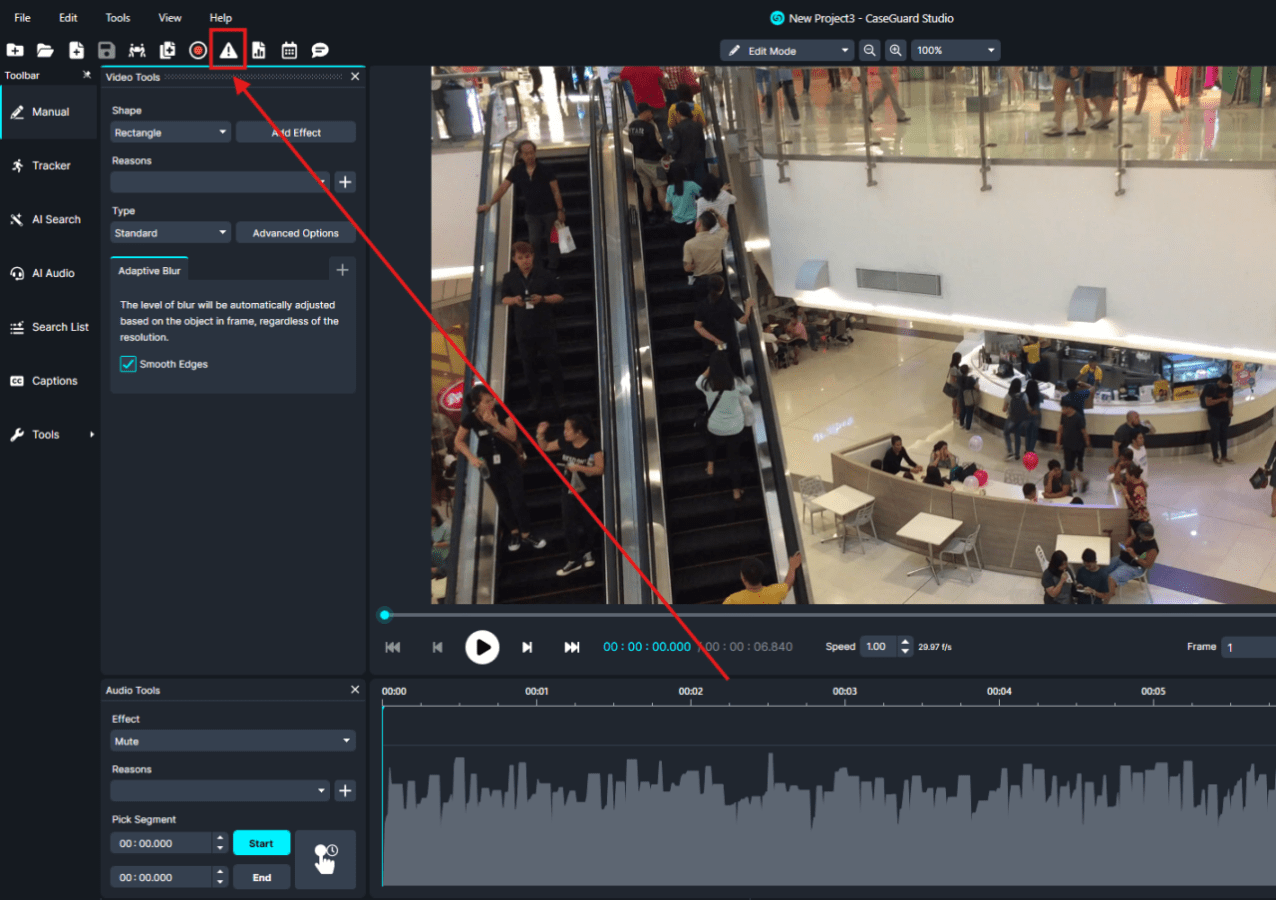
Task: Switch to the AI Search sidebar tab
Action: coord(48,219)
